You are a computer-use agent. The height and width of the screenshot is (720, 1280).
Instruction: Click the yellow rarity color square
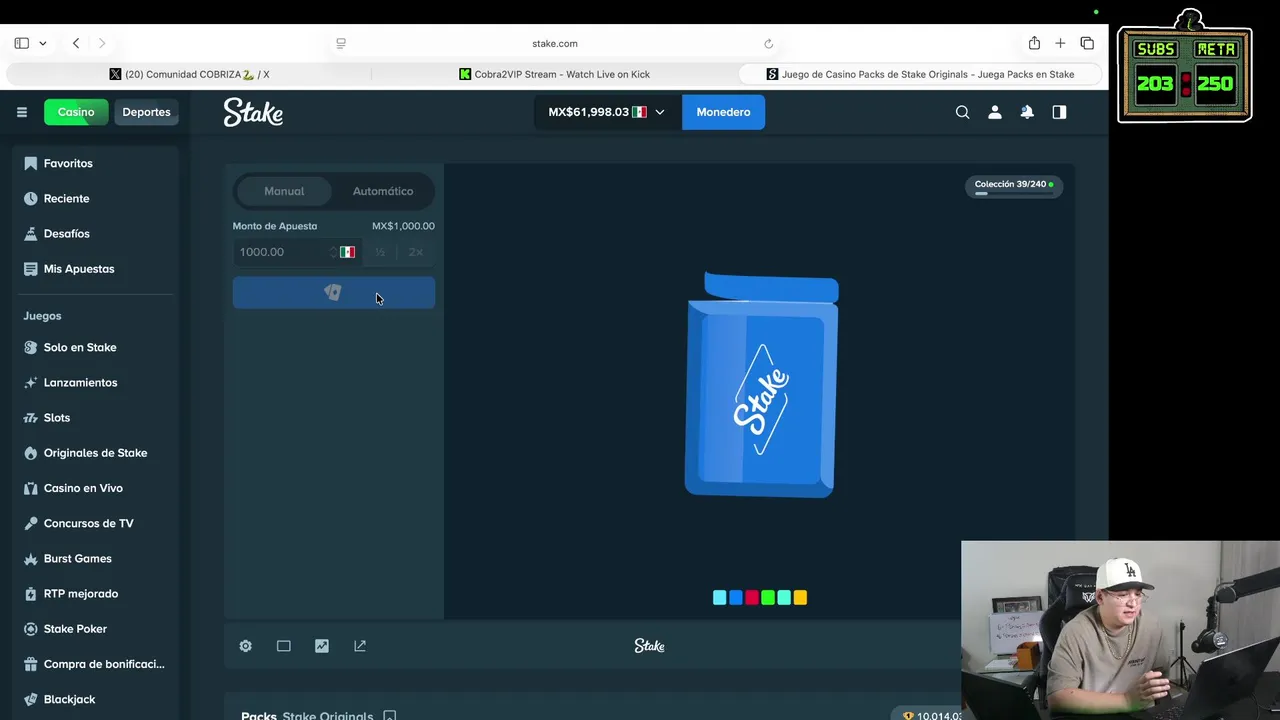(800, 598)
